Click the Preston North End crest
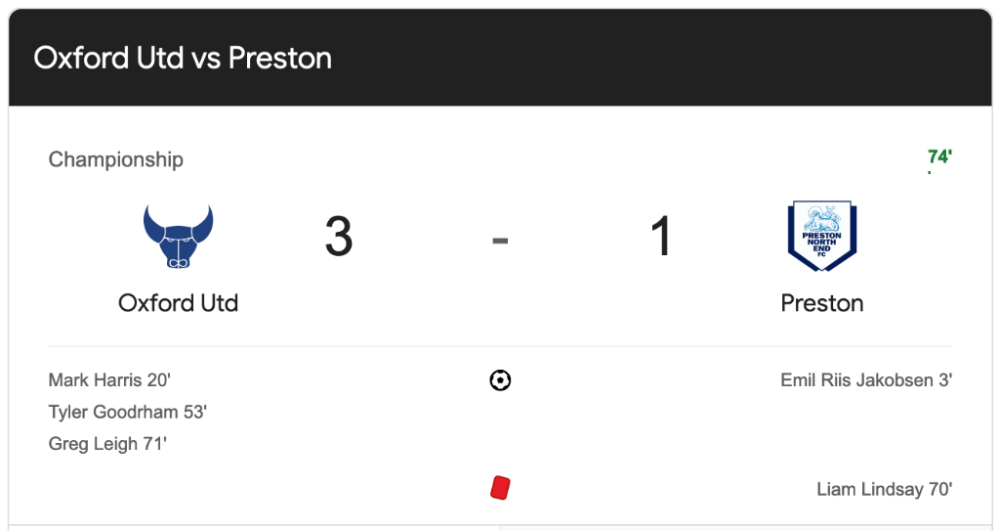 (x=822, y=237)
